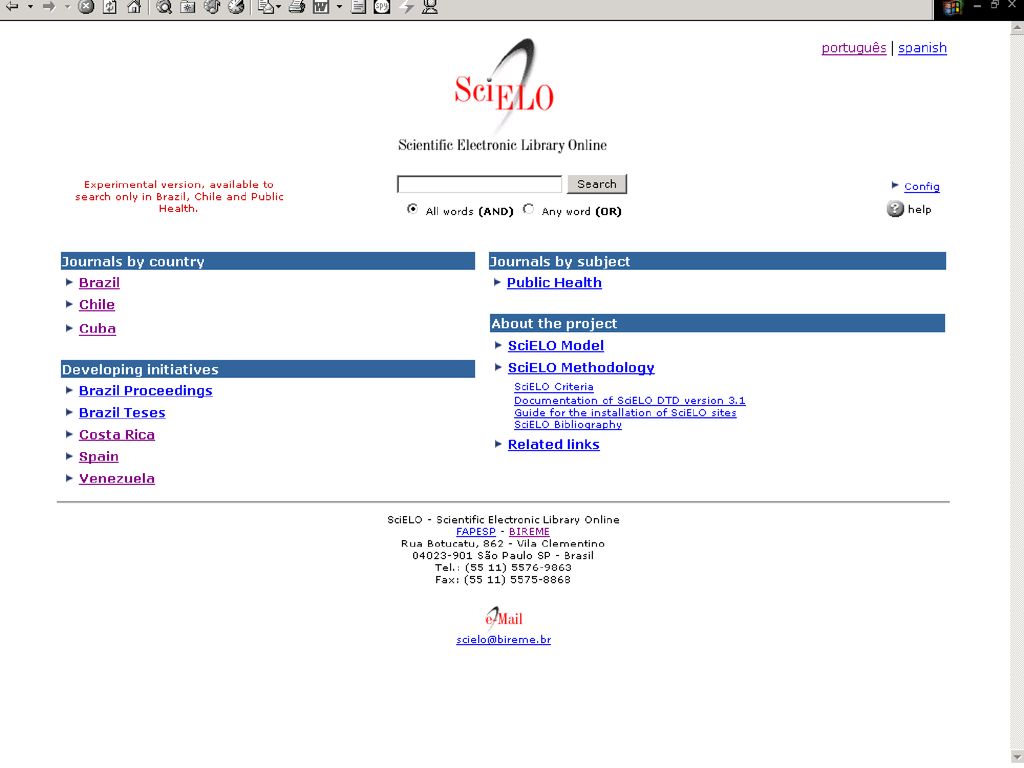The image size is (1024, 768).
Task: Click the Media toolbar icon
Action: pos(212,7)
